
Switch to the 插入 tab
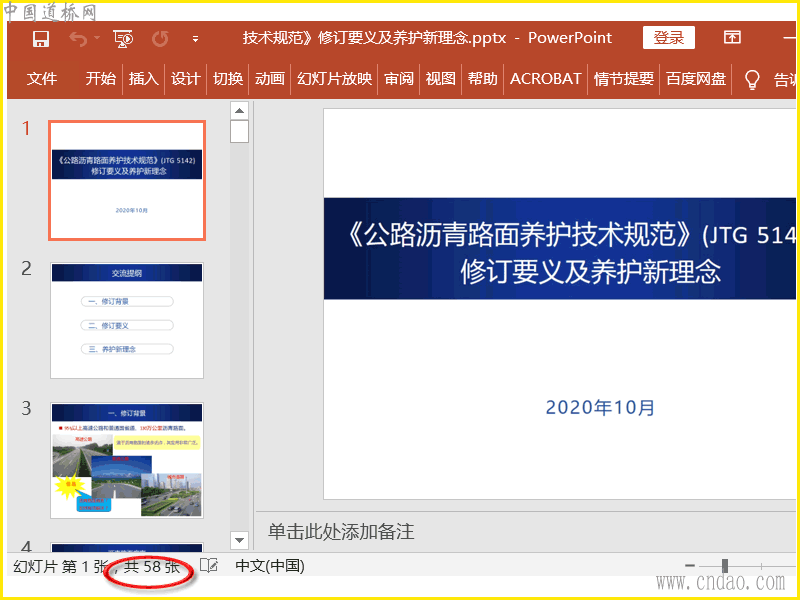(x=143, y=79)
